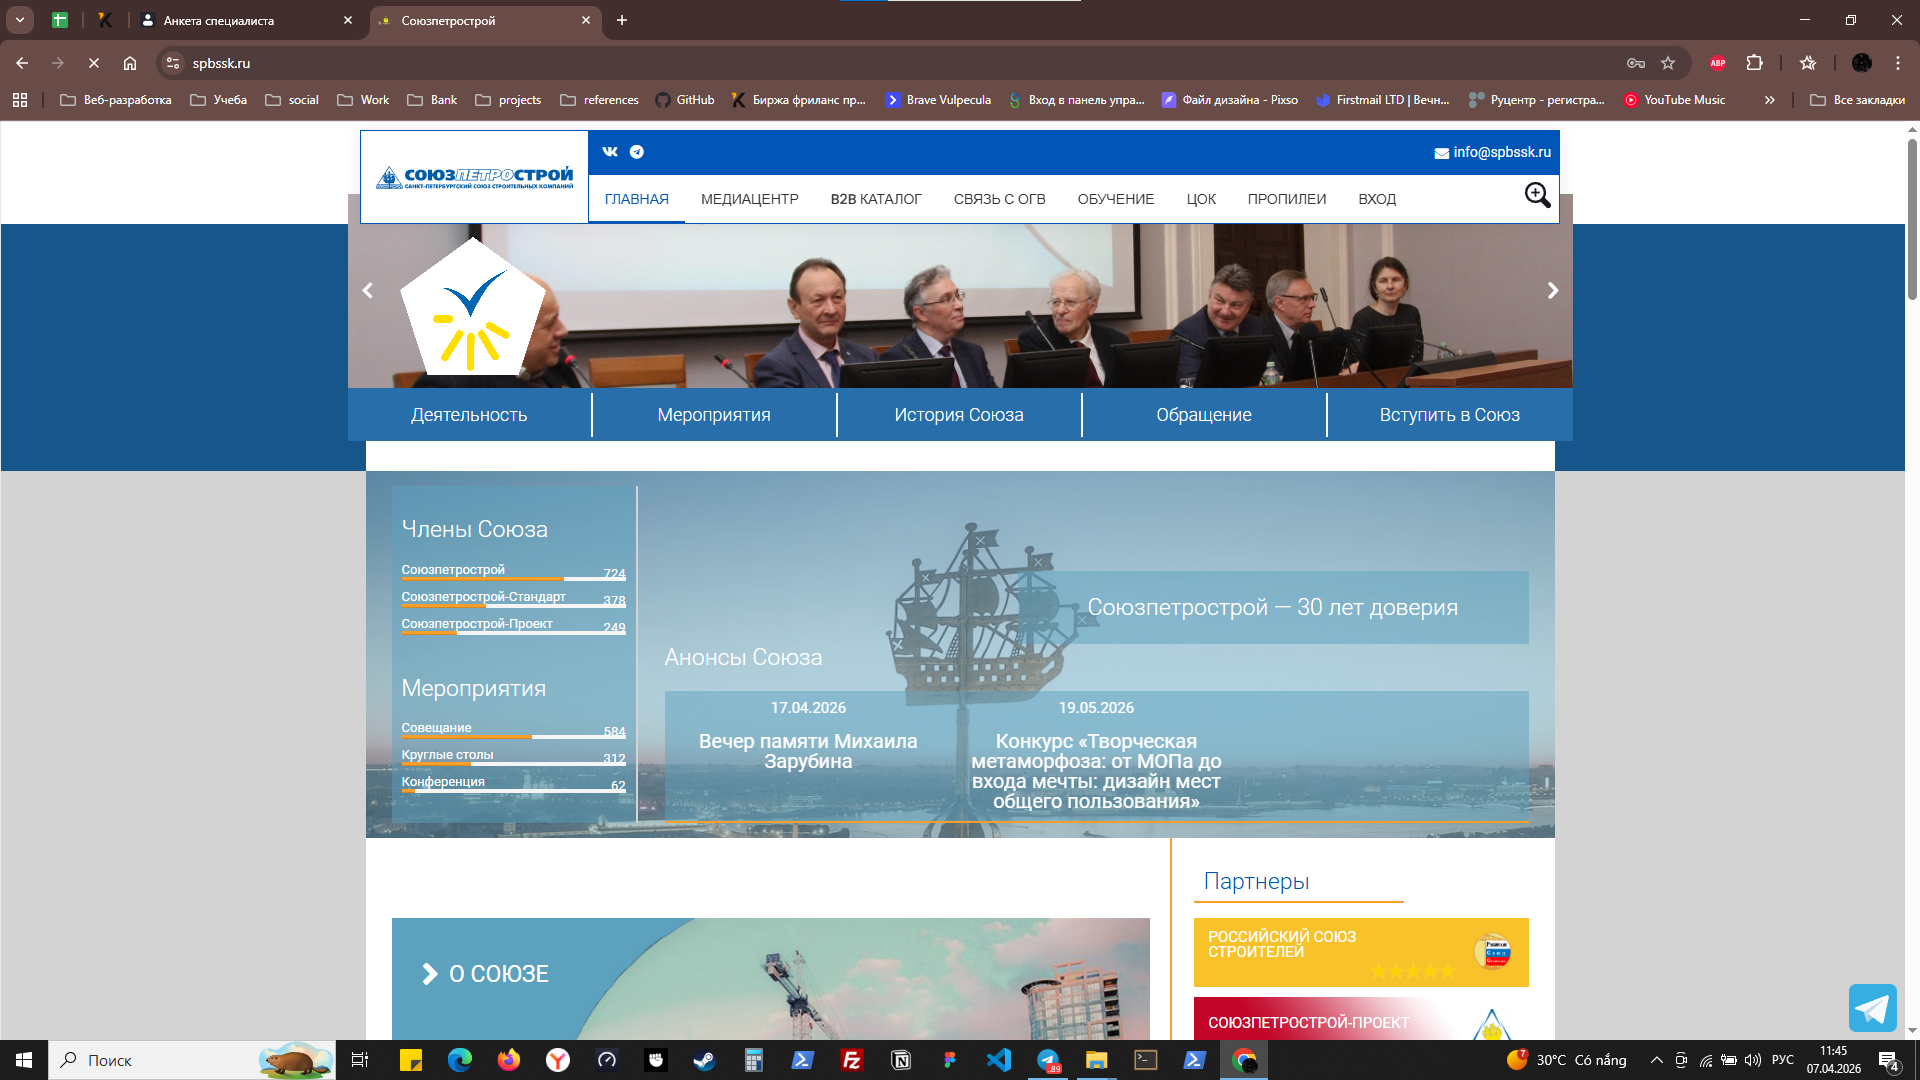Open the Telegram icon in blue header
1920x1080 pixels.
[637, 152]
